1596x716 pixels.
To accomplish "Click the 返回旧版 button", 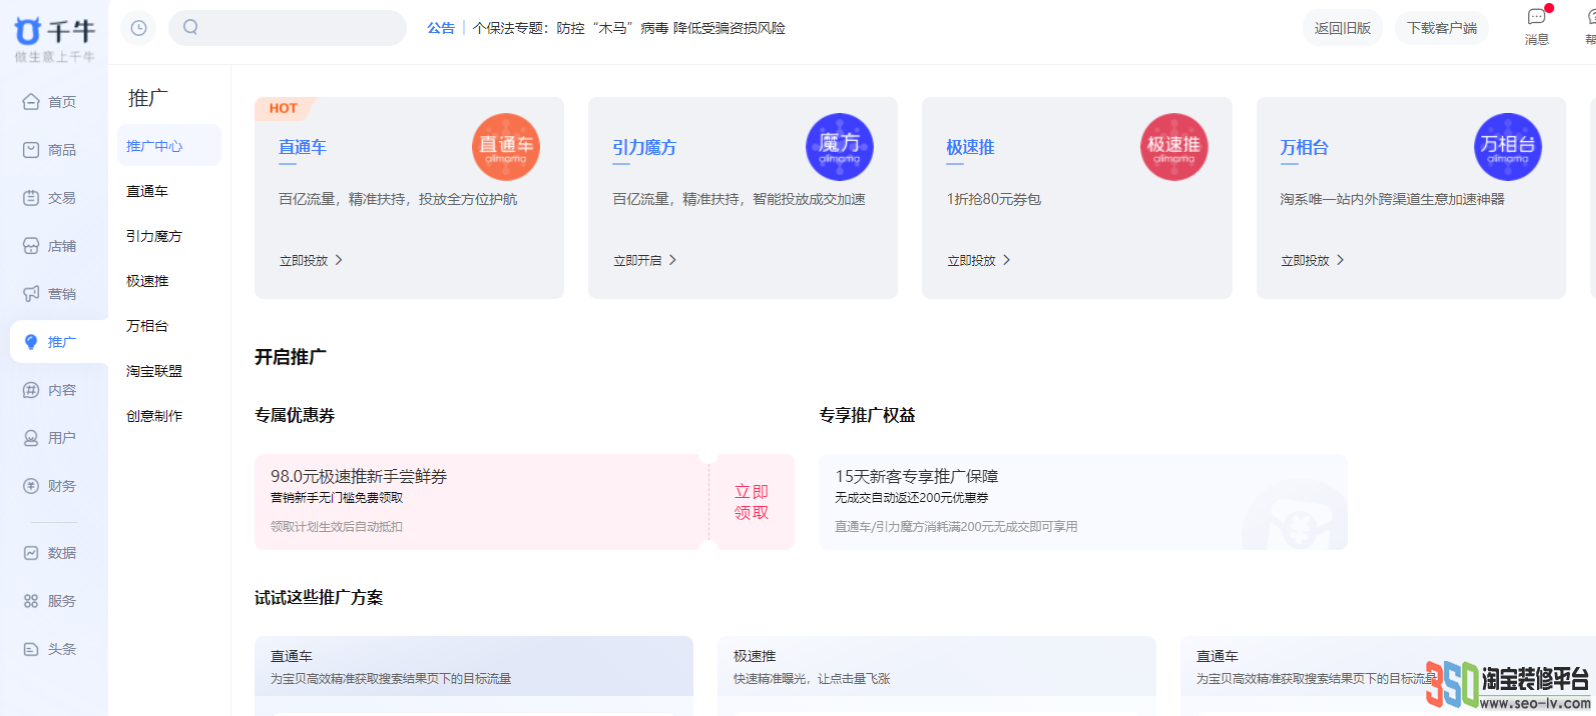I will pyautogui.click(x=1342, y=28).
